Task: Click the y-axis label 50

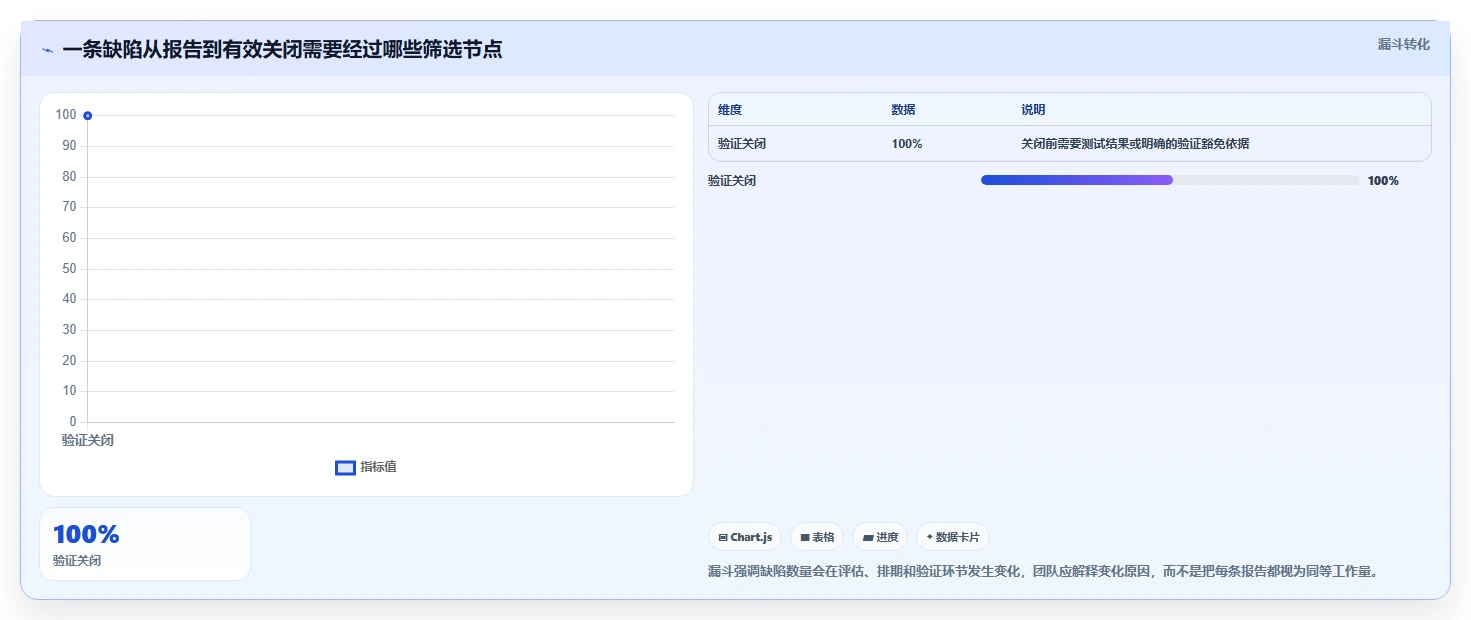Action: click(69, 269)
